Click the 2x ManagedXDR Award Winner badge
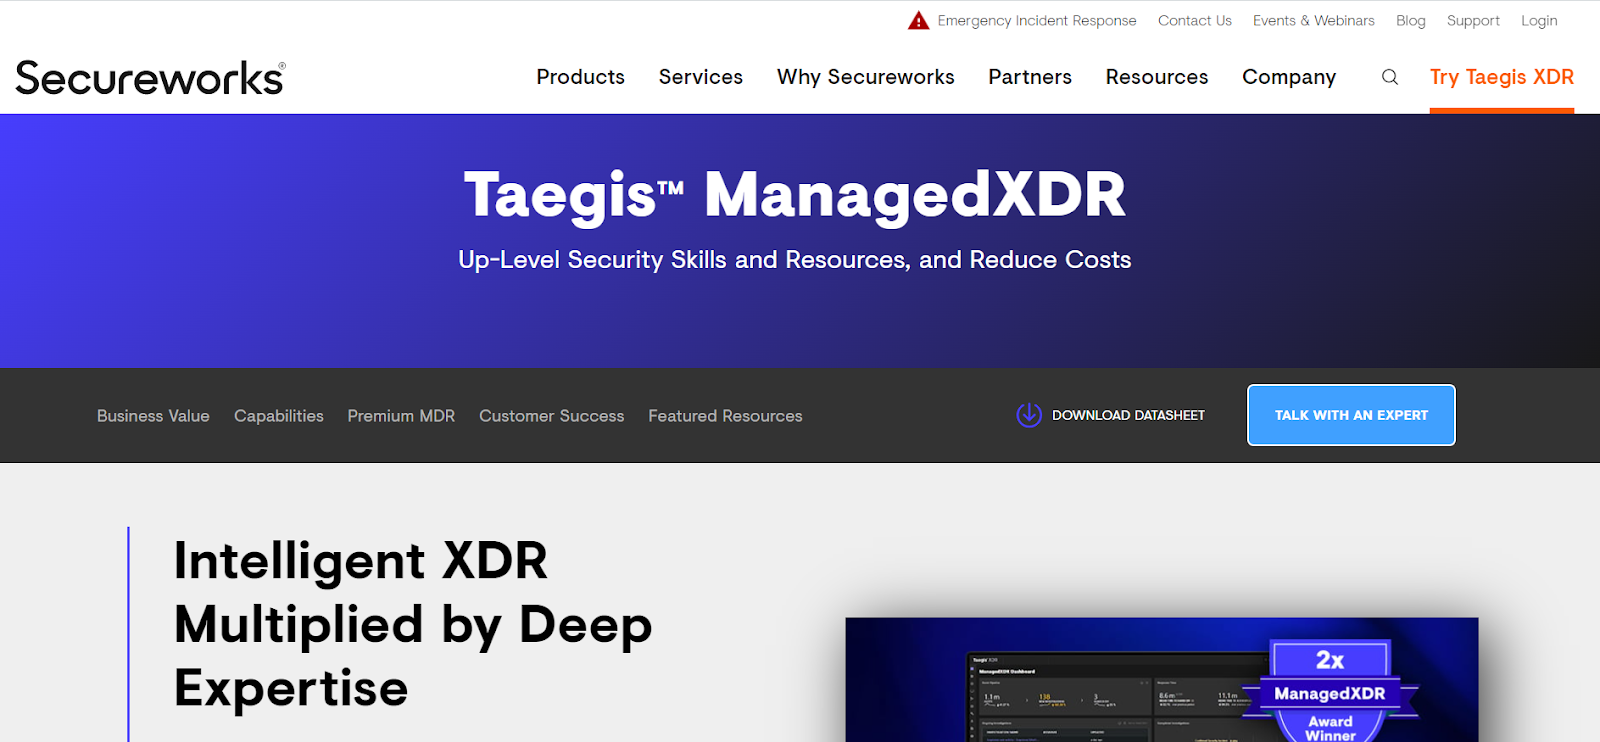Image resolution: width=1600 pixels, height=742 pixels. [x=1330, y=691]
